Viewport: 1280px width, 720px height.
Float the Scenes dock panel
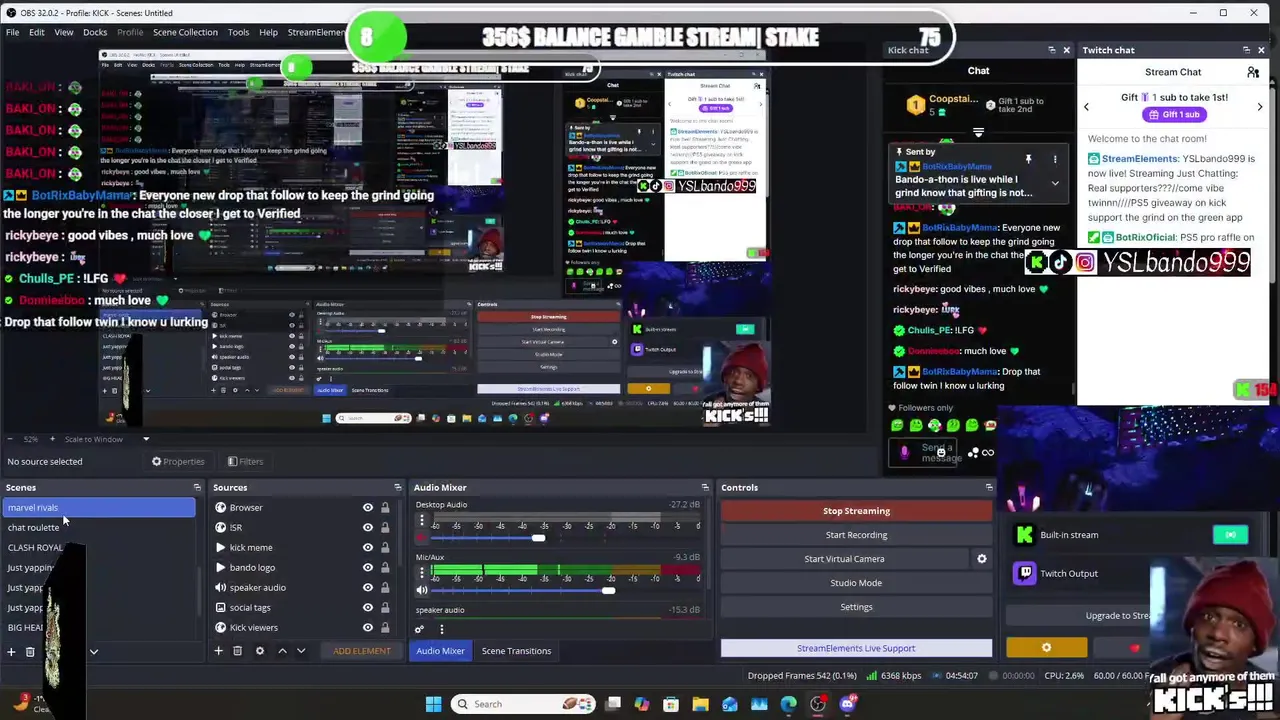[x=197, y=488]
